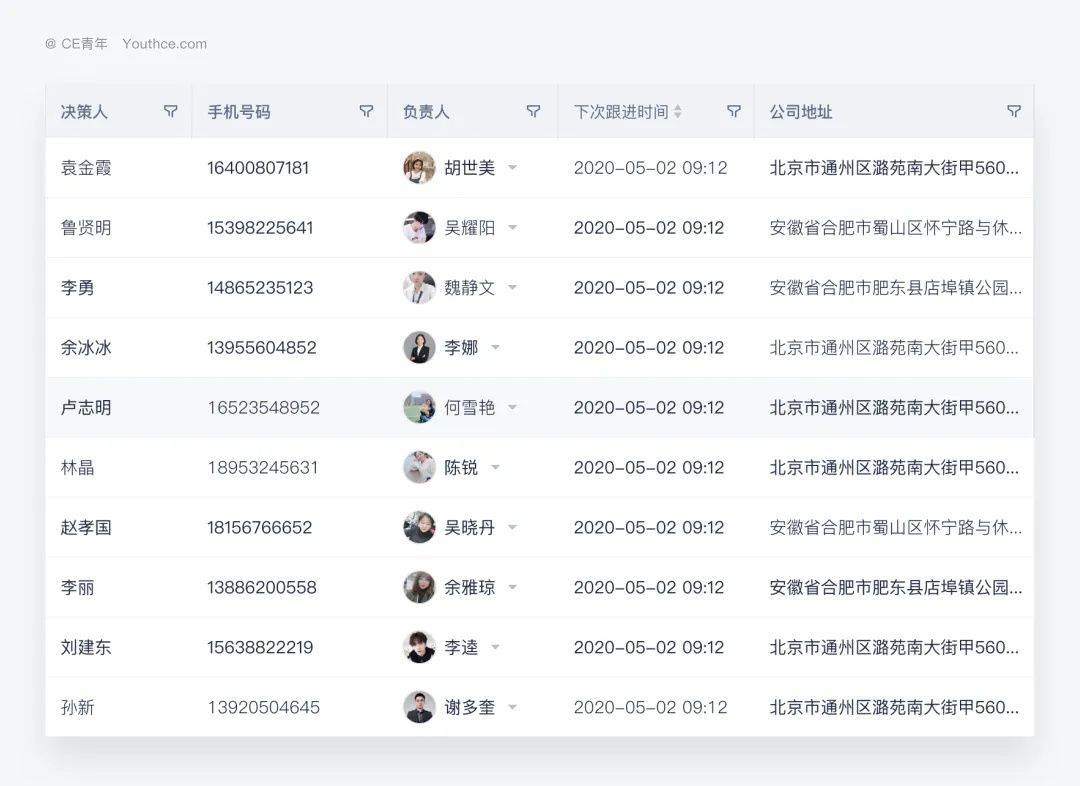Expand the dropdown arrow next to 谢多奎
The height and width of the screenshot is (786, 1080).
click(512, 707)
